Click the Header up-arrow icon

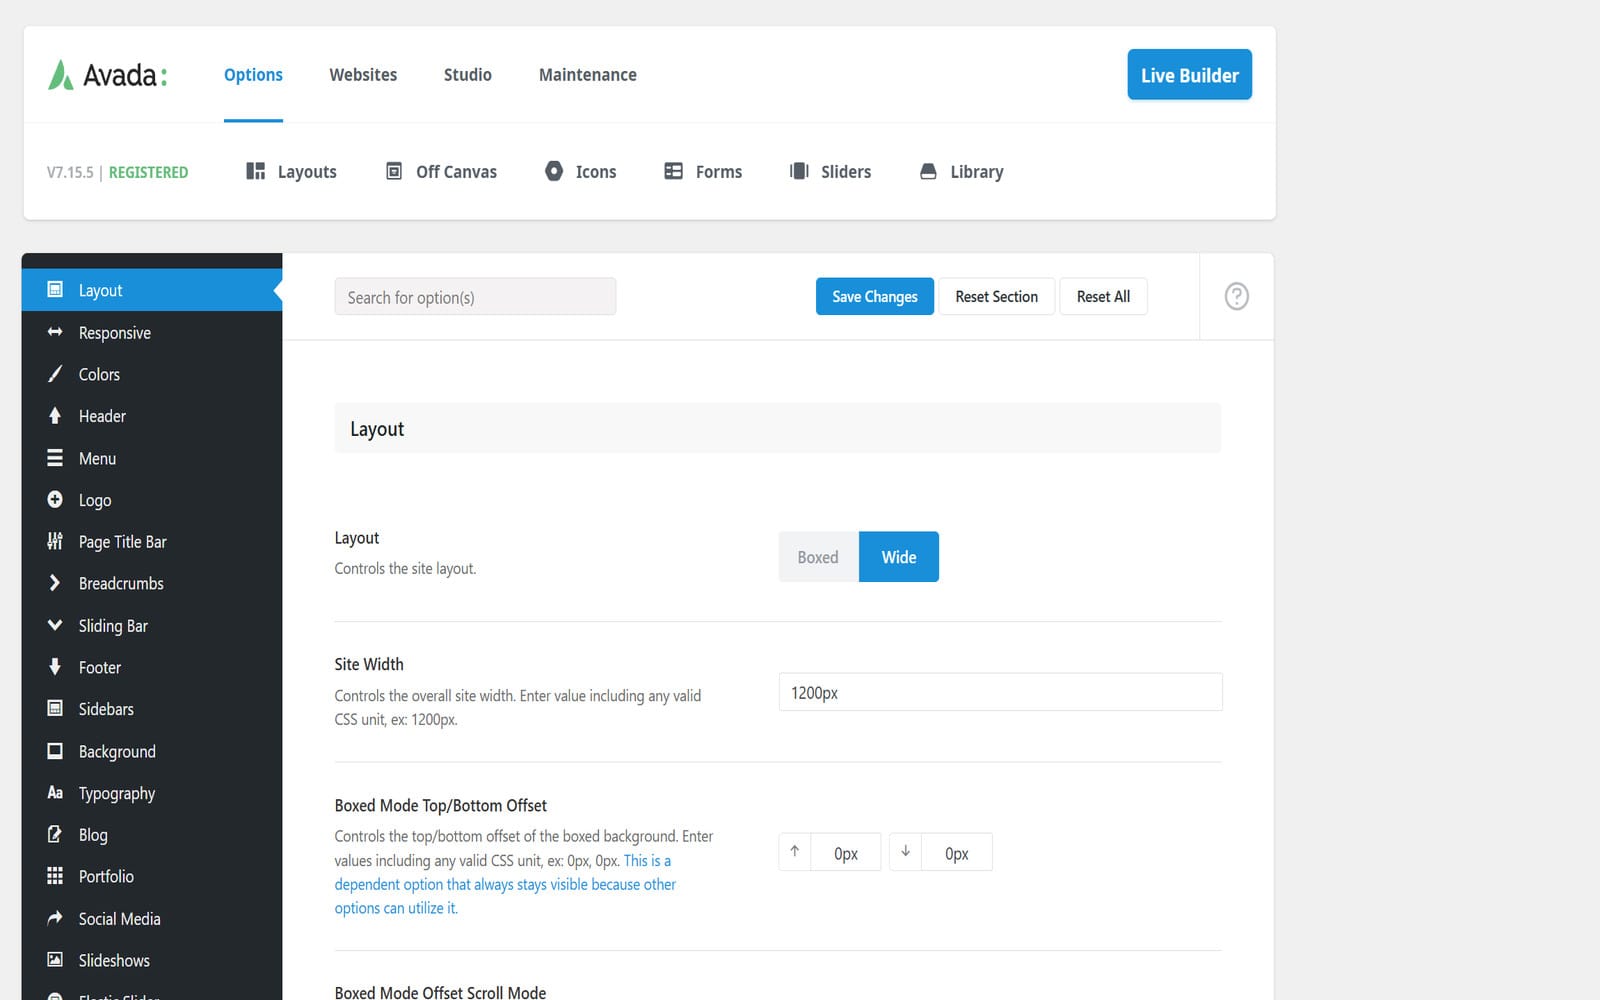coord(55,415)
